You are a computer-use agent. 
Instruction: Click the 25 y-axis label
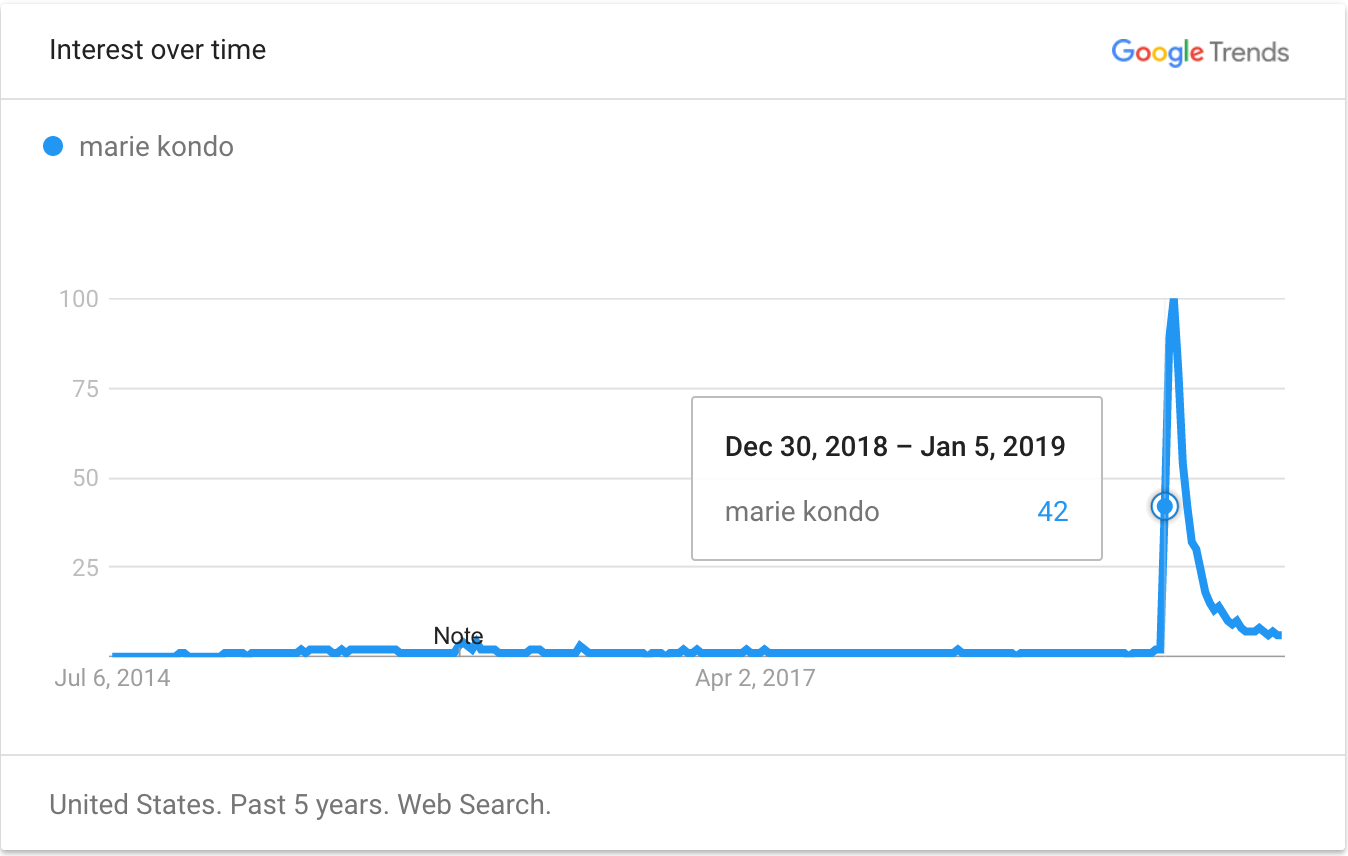(x=85, y=567)
